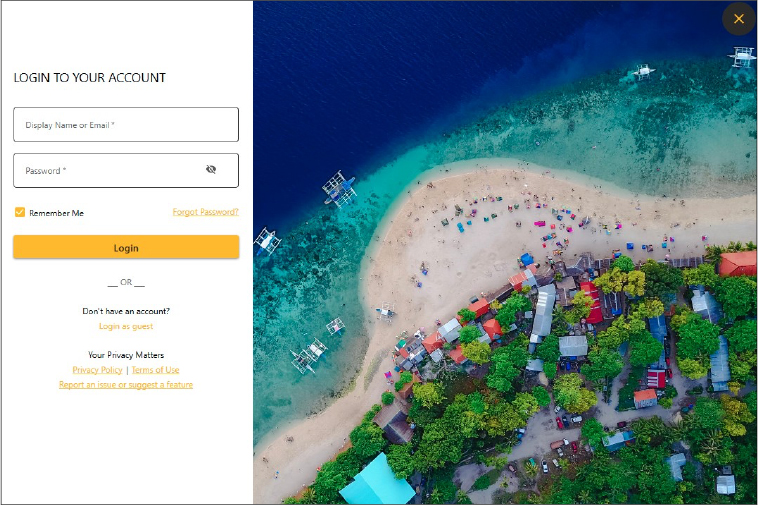Focus the Password input field
The height and width of the screenshot is (505, 758).
click(126, 171)
